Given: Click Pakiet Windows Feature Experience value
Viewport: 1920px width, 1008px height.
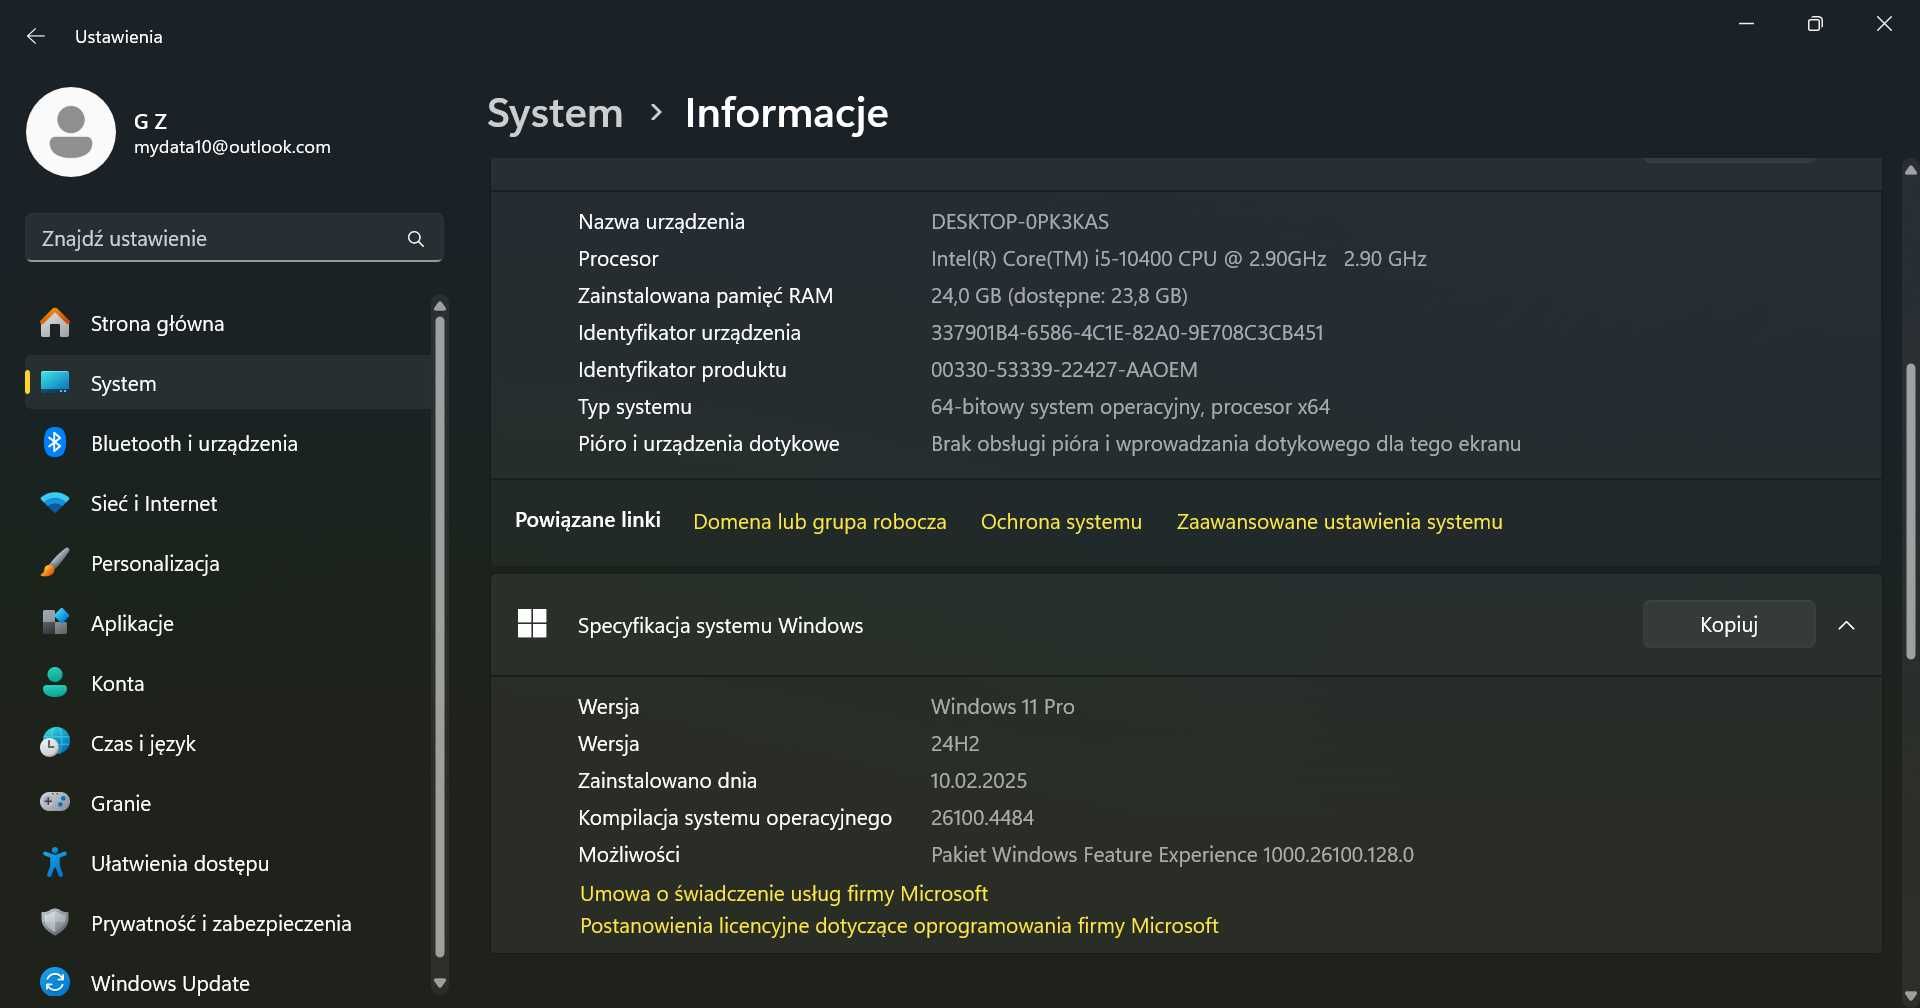Looking at the screenshot, I should tap(1172, 855).
